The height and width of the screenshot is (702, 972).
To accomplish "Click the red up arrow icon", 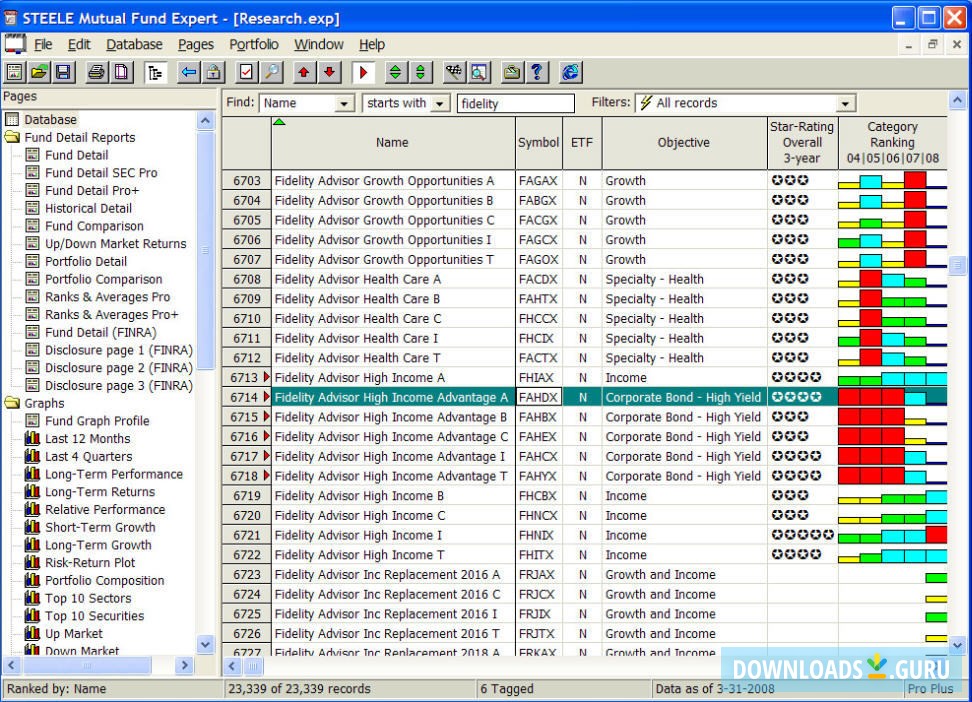I will click(x=304, y=72).
